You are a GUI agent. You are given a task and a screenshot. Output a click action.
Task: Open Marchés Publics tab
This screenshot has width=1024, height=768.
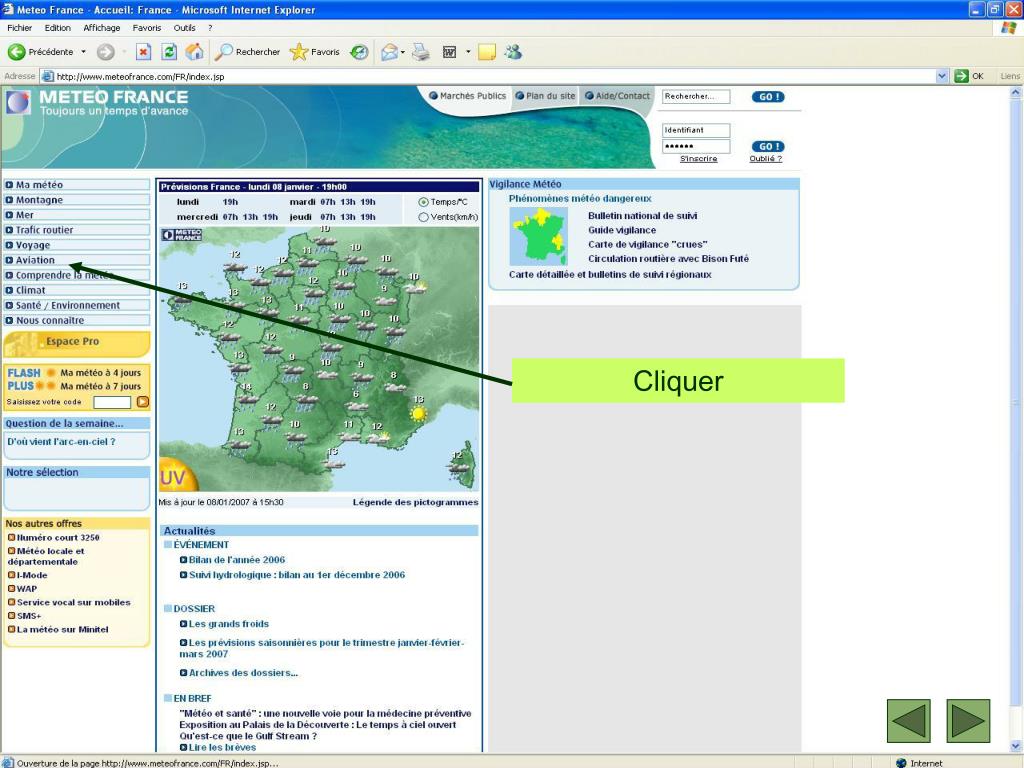468,96
